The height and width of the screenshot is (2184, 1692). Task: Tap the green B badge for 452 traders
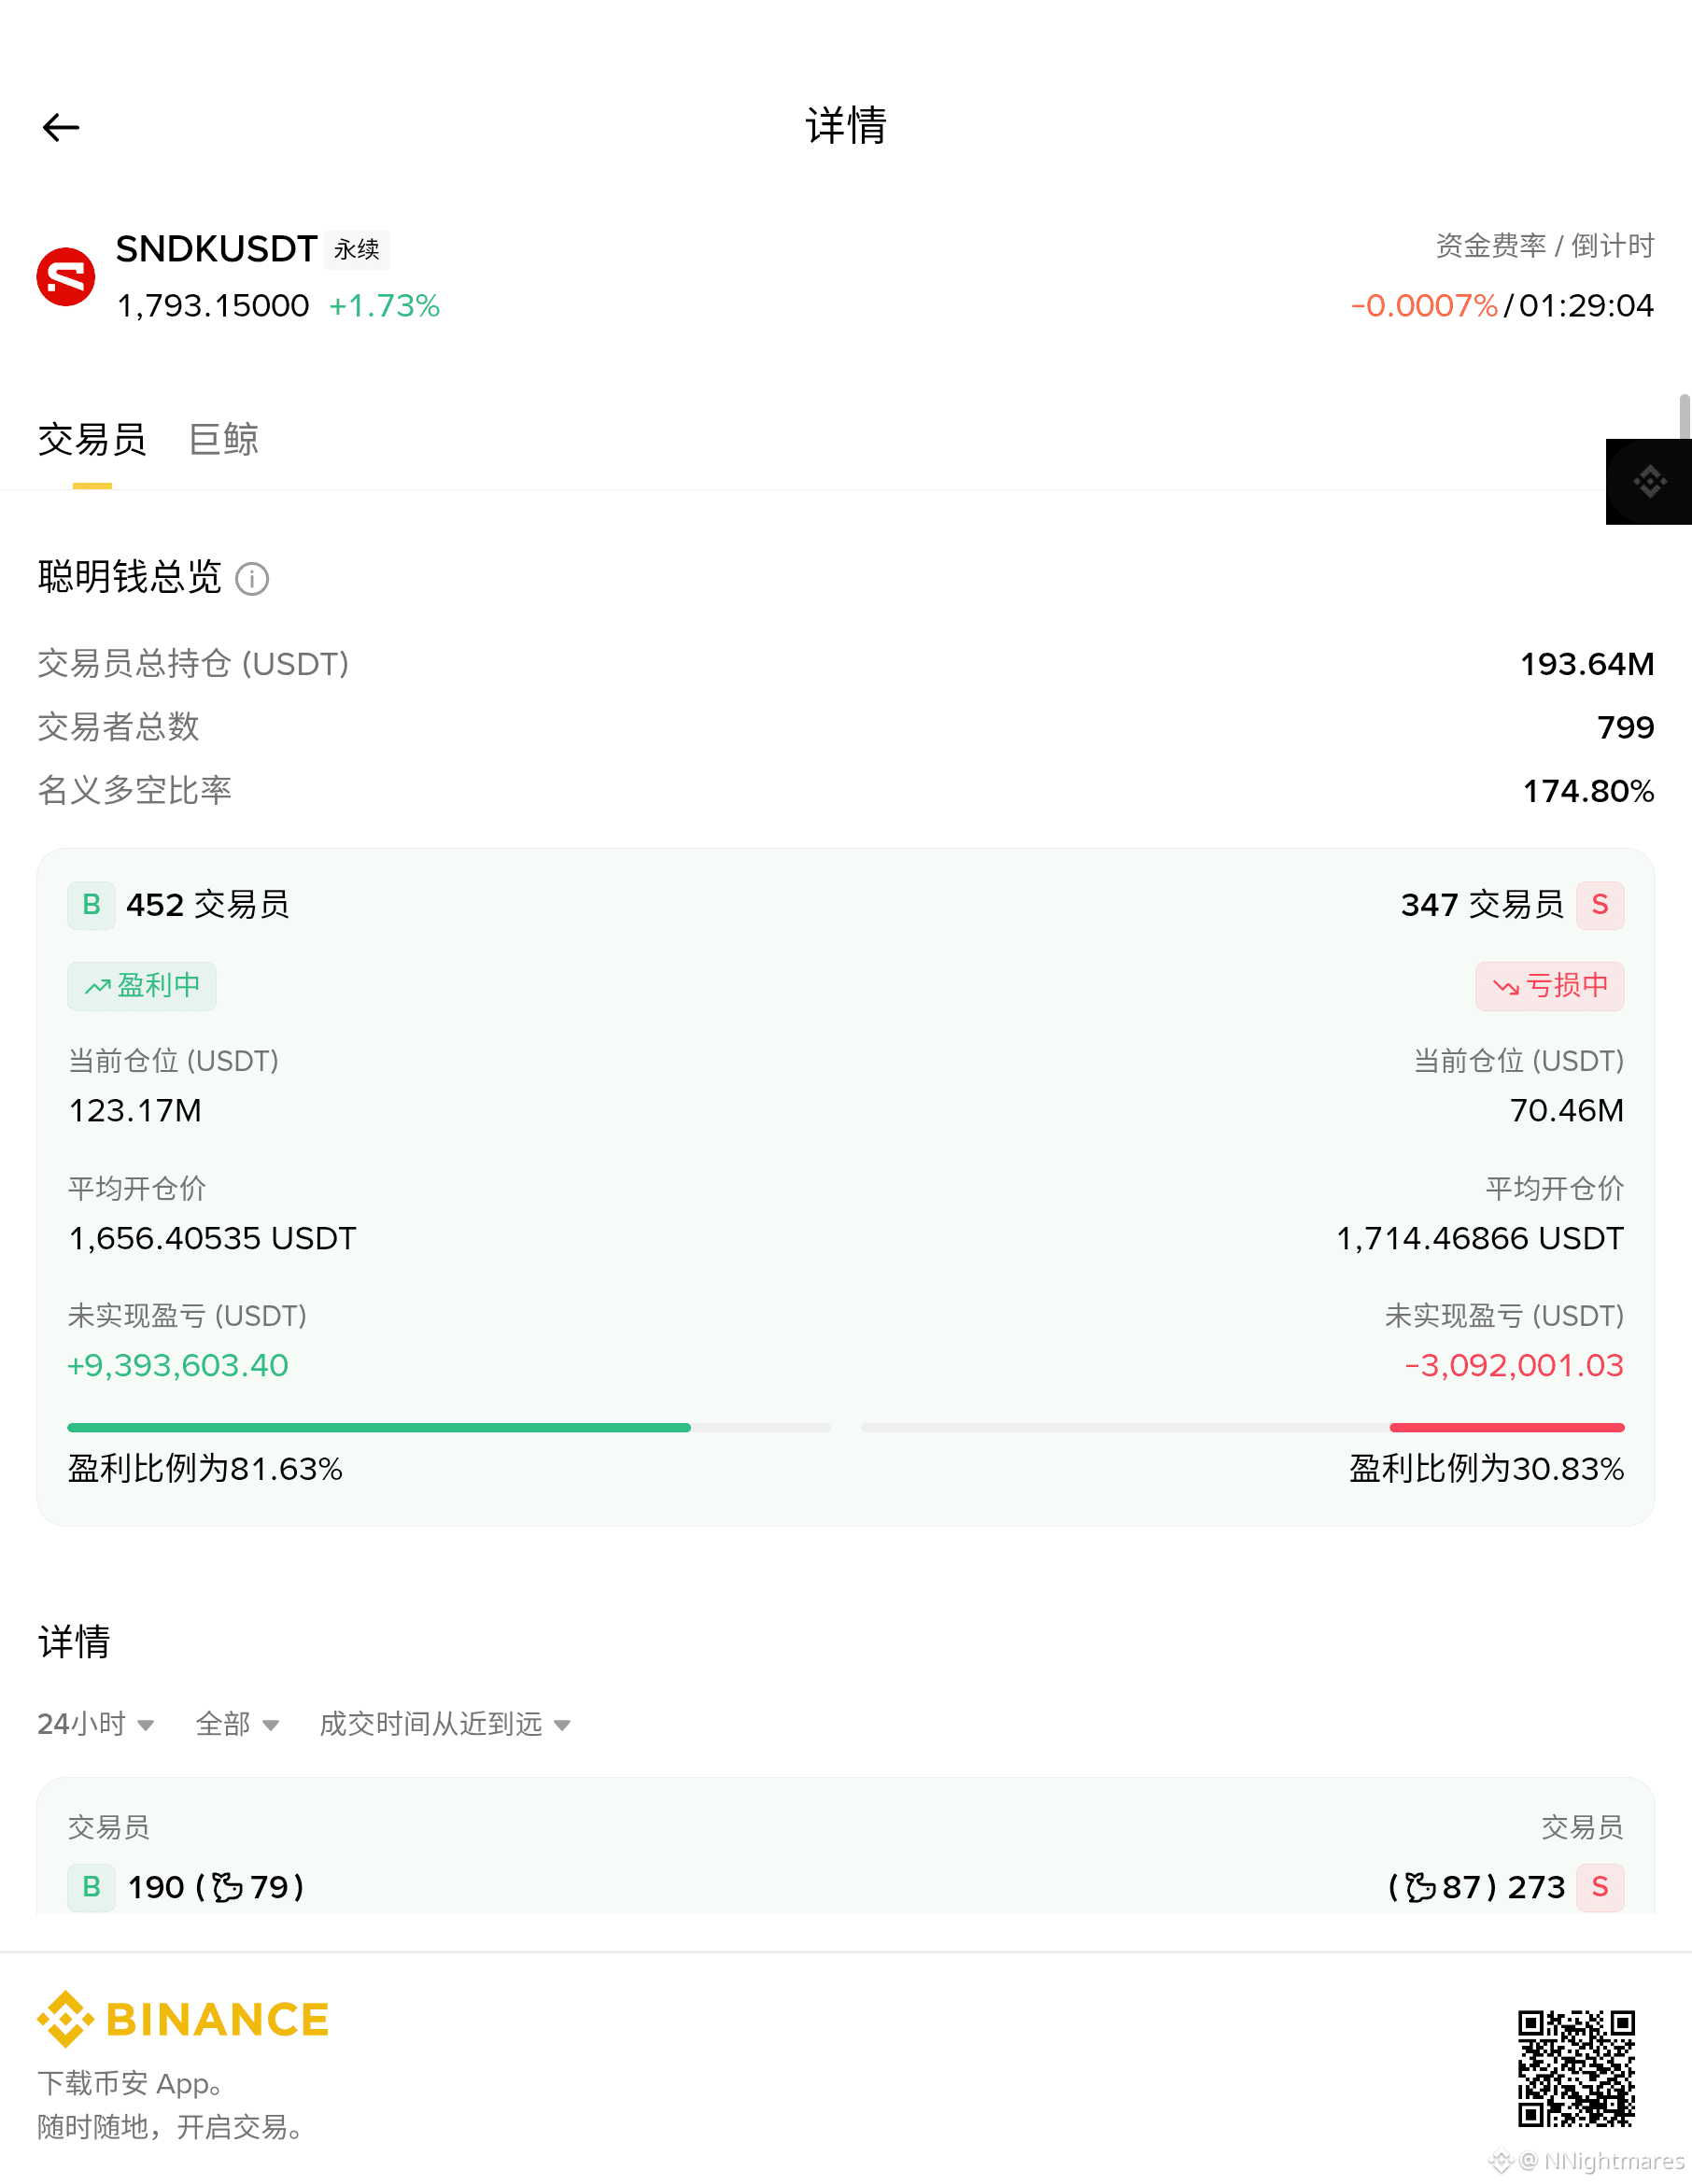tap(91, 905)
